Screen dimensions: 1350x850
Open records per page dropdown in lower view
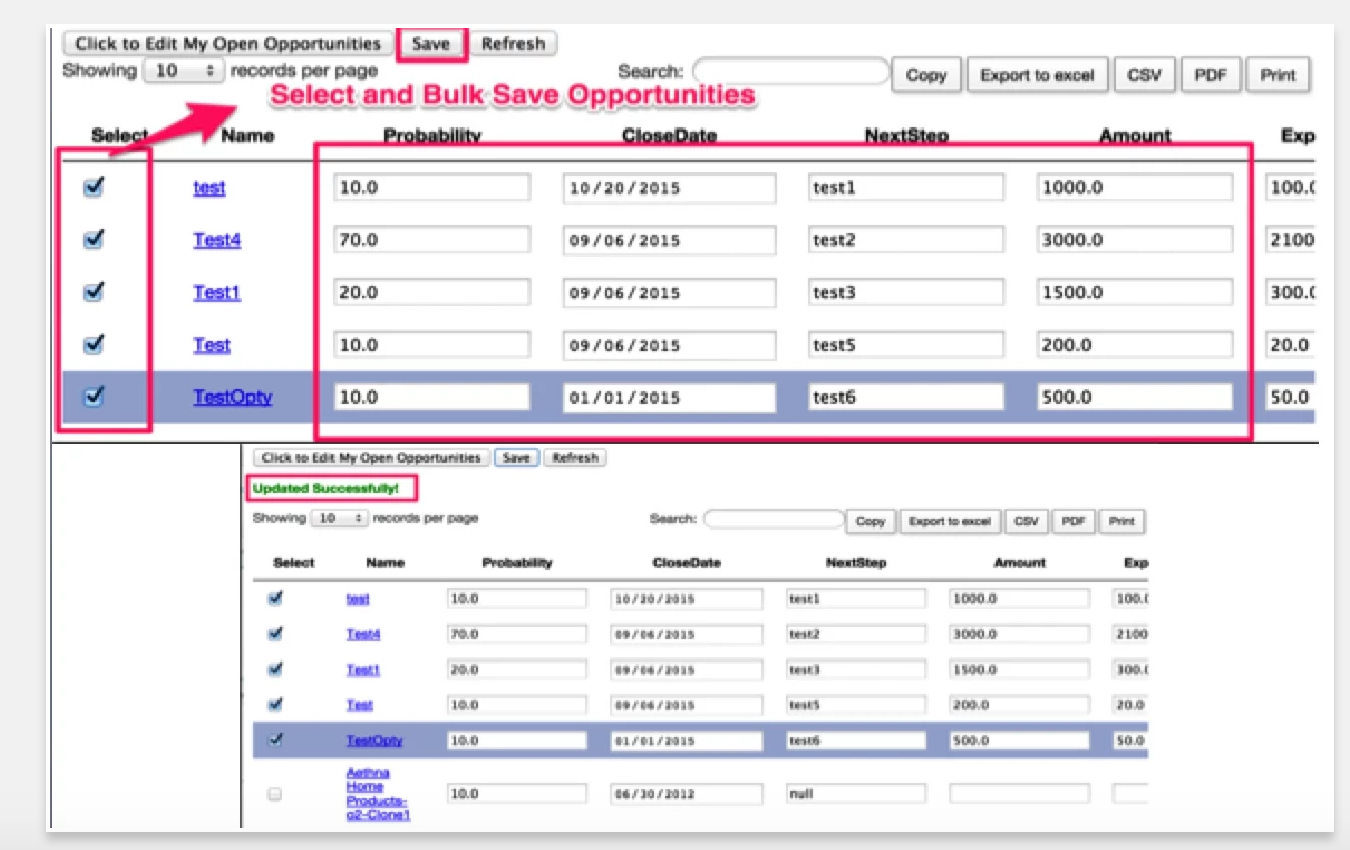(x=339, y=518)
